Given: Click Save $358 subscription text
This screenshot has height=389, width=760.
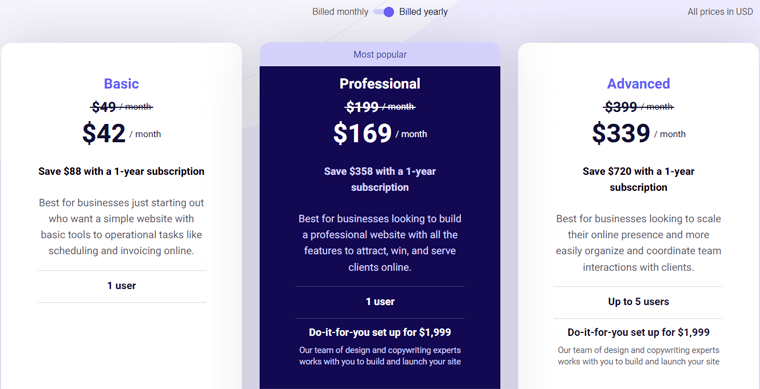Looking at the screenshot, I should (x=380, y=179).
